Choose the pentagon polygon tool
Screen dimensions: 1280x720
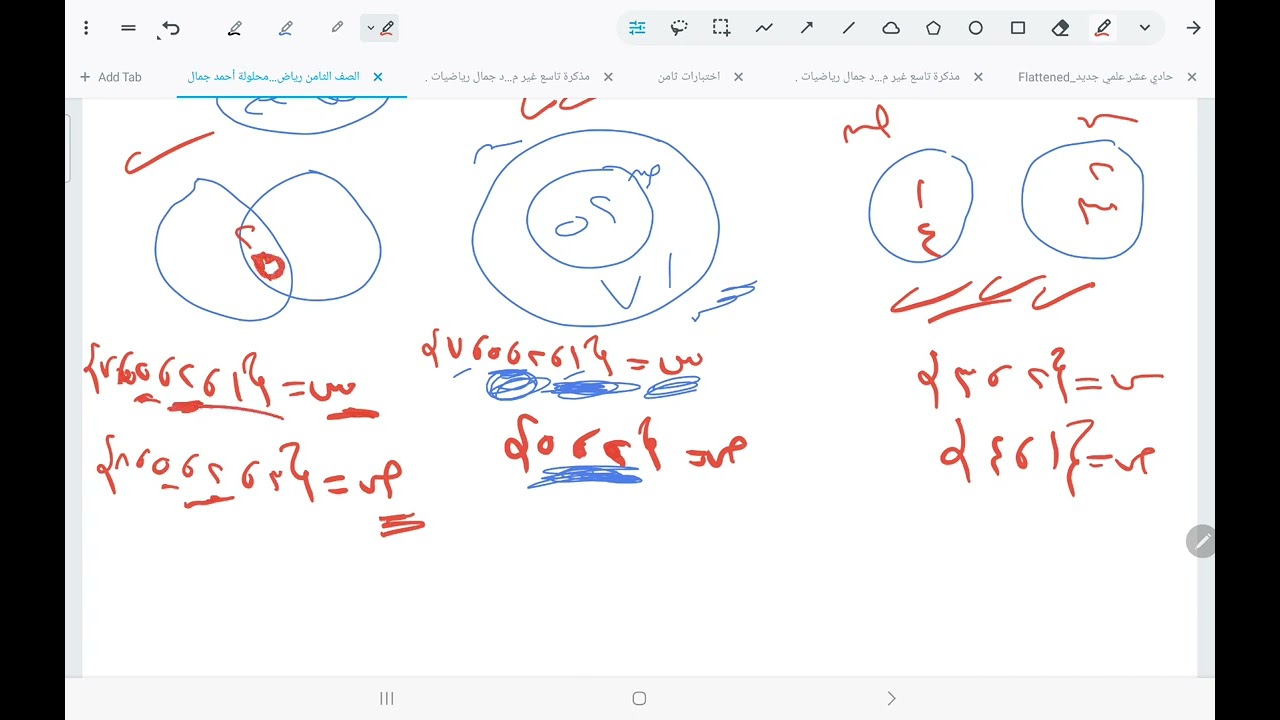coord(934,28)
